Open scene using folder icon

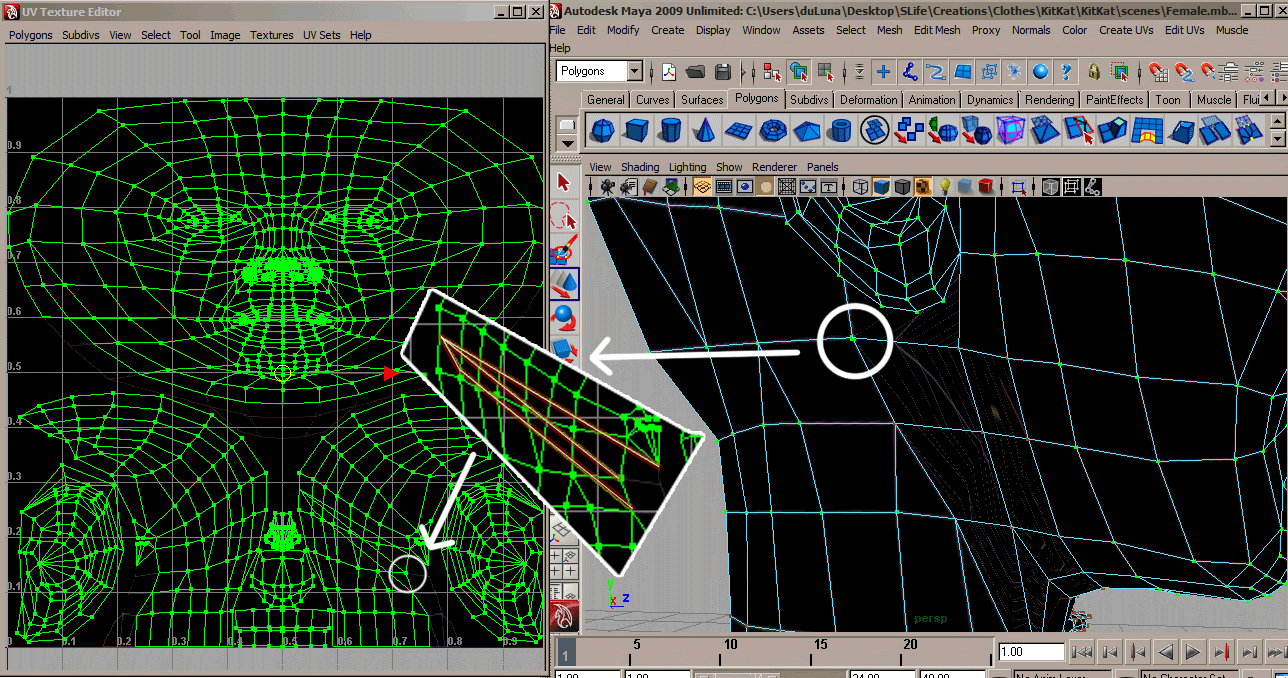point(696,72)
